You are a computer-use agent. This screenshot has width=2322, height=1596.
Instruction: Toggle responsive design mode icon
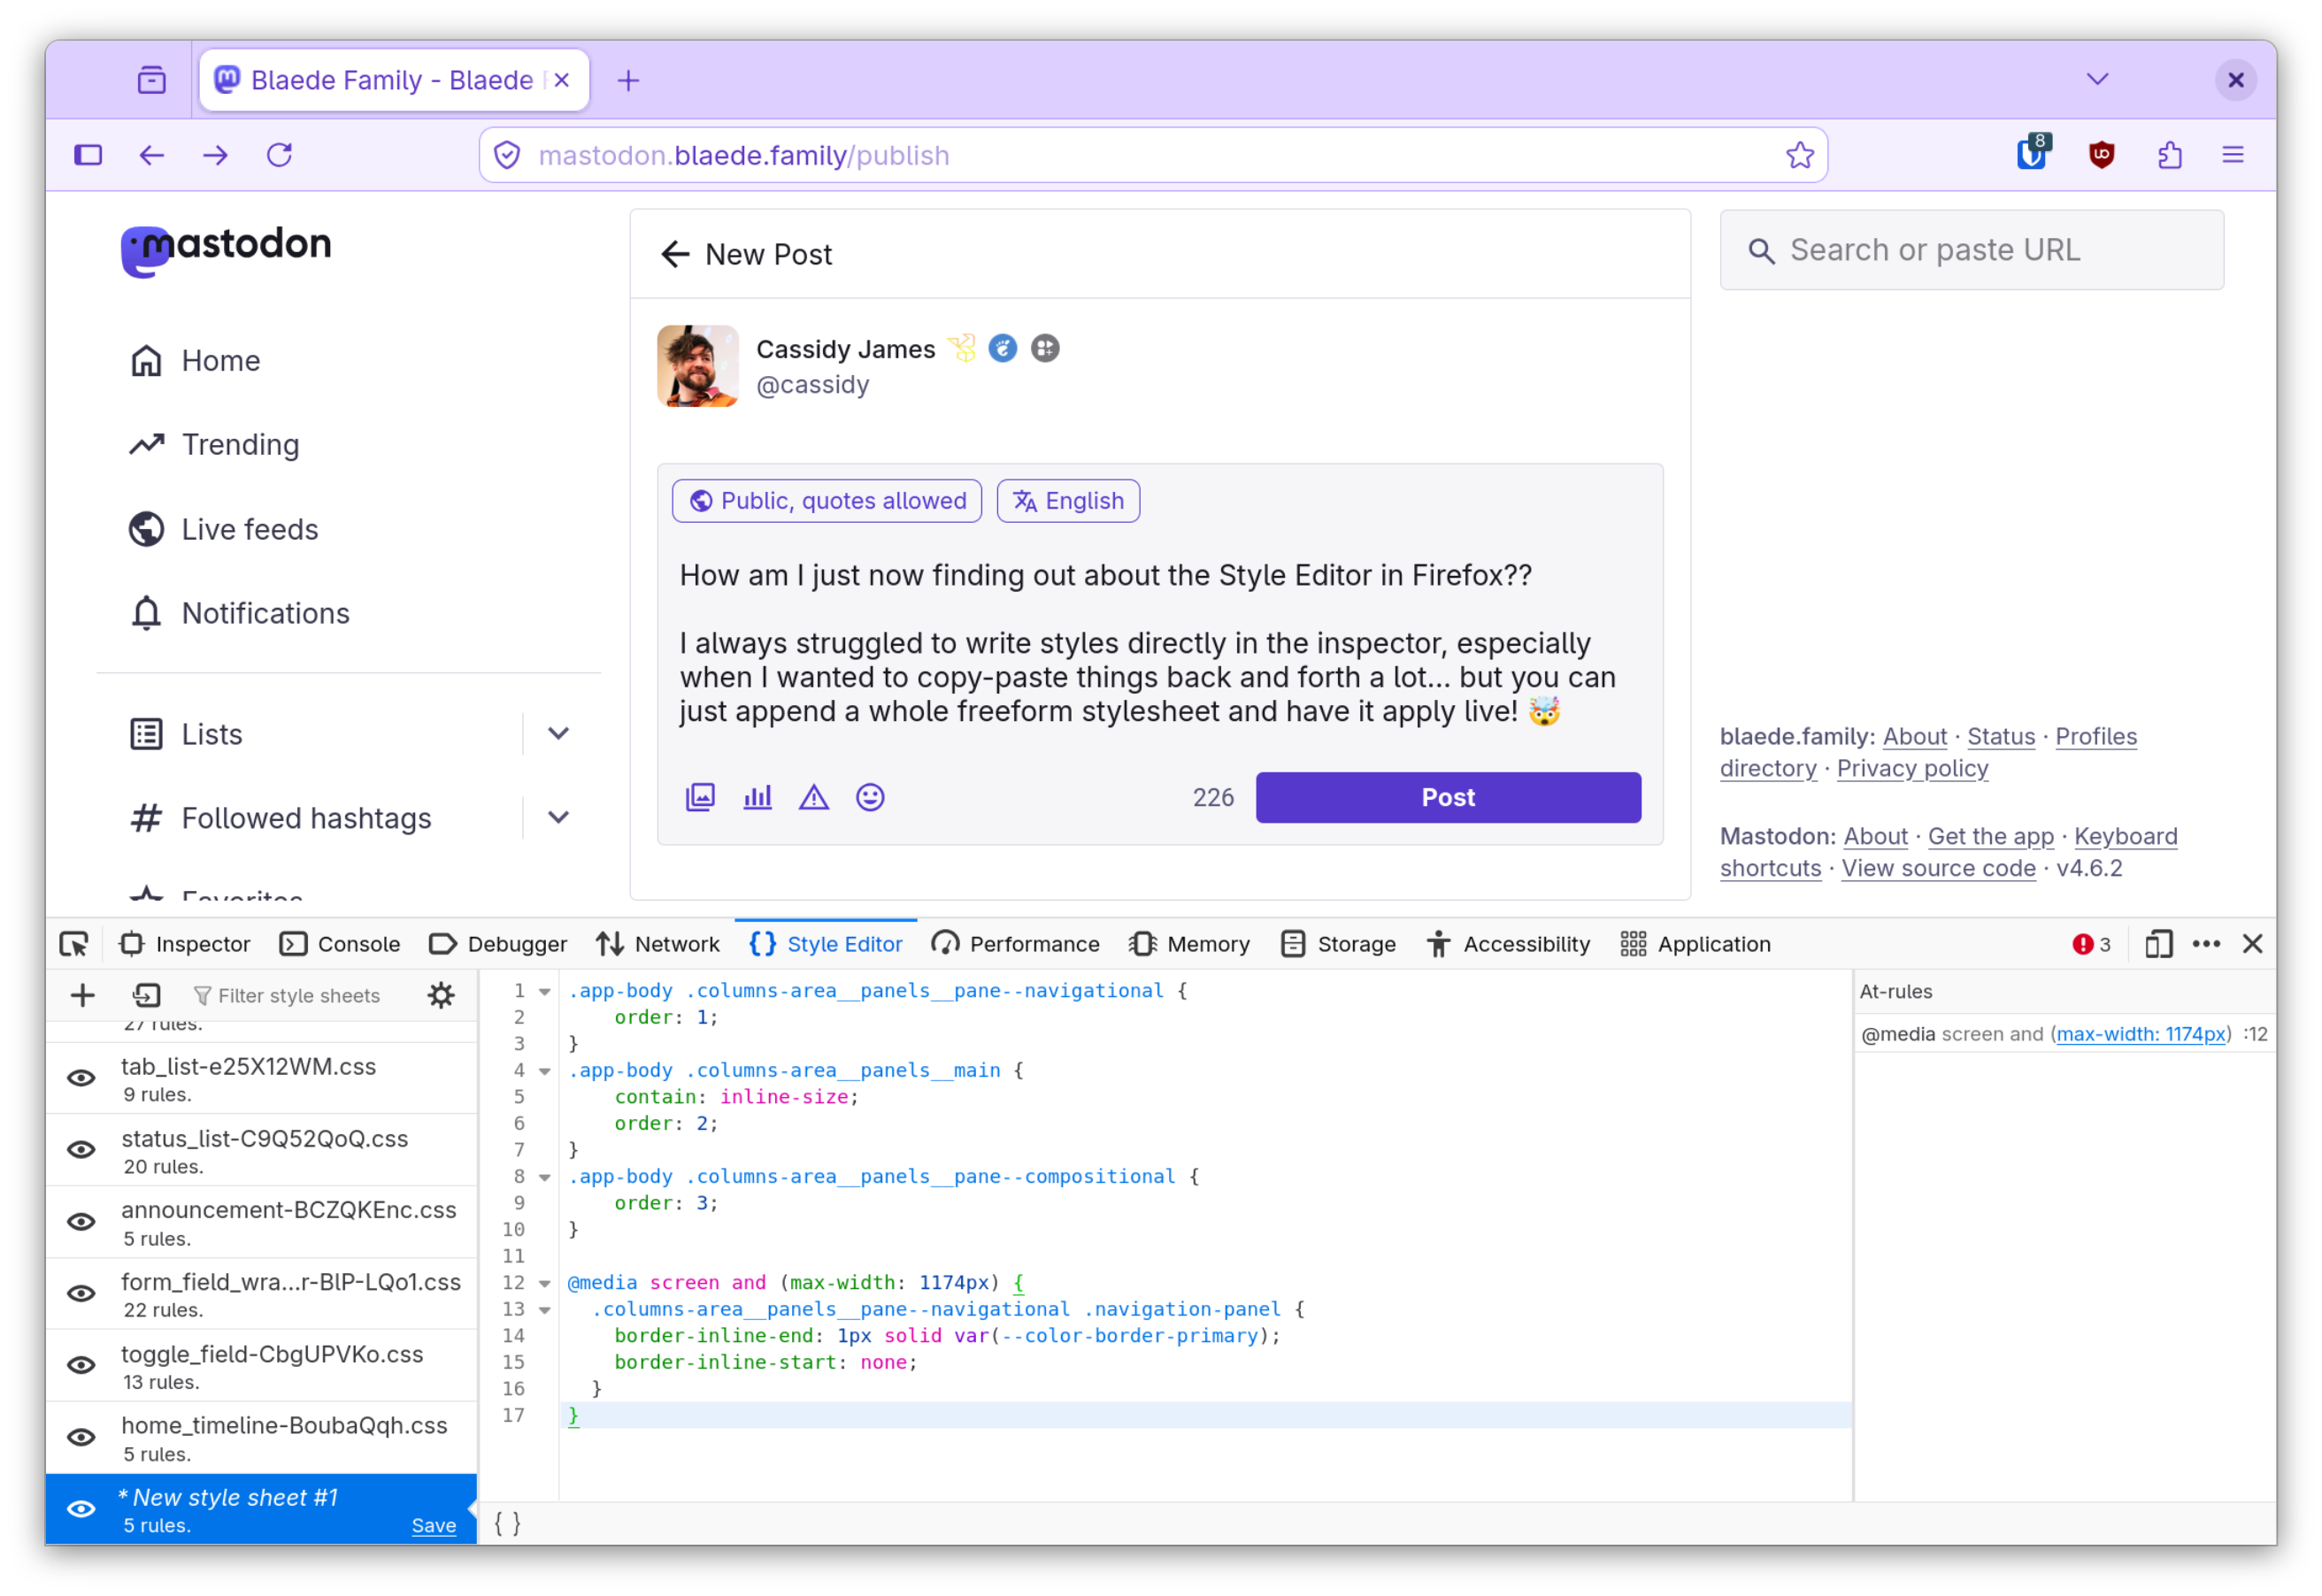click(x=2158, y=944)
